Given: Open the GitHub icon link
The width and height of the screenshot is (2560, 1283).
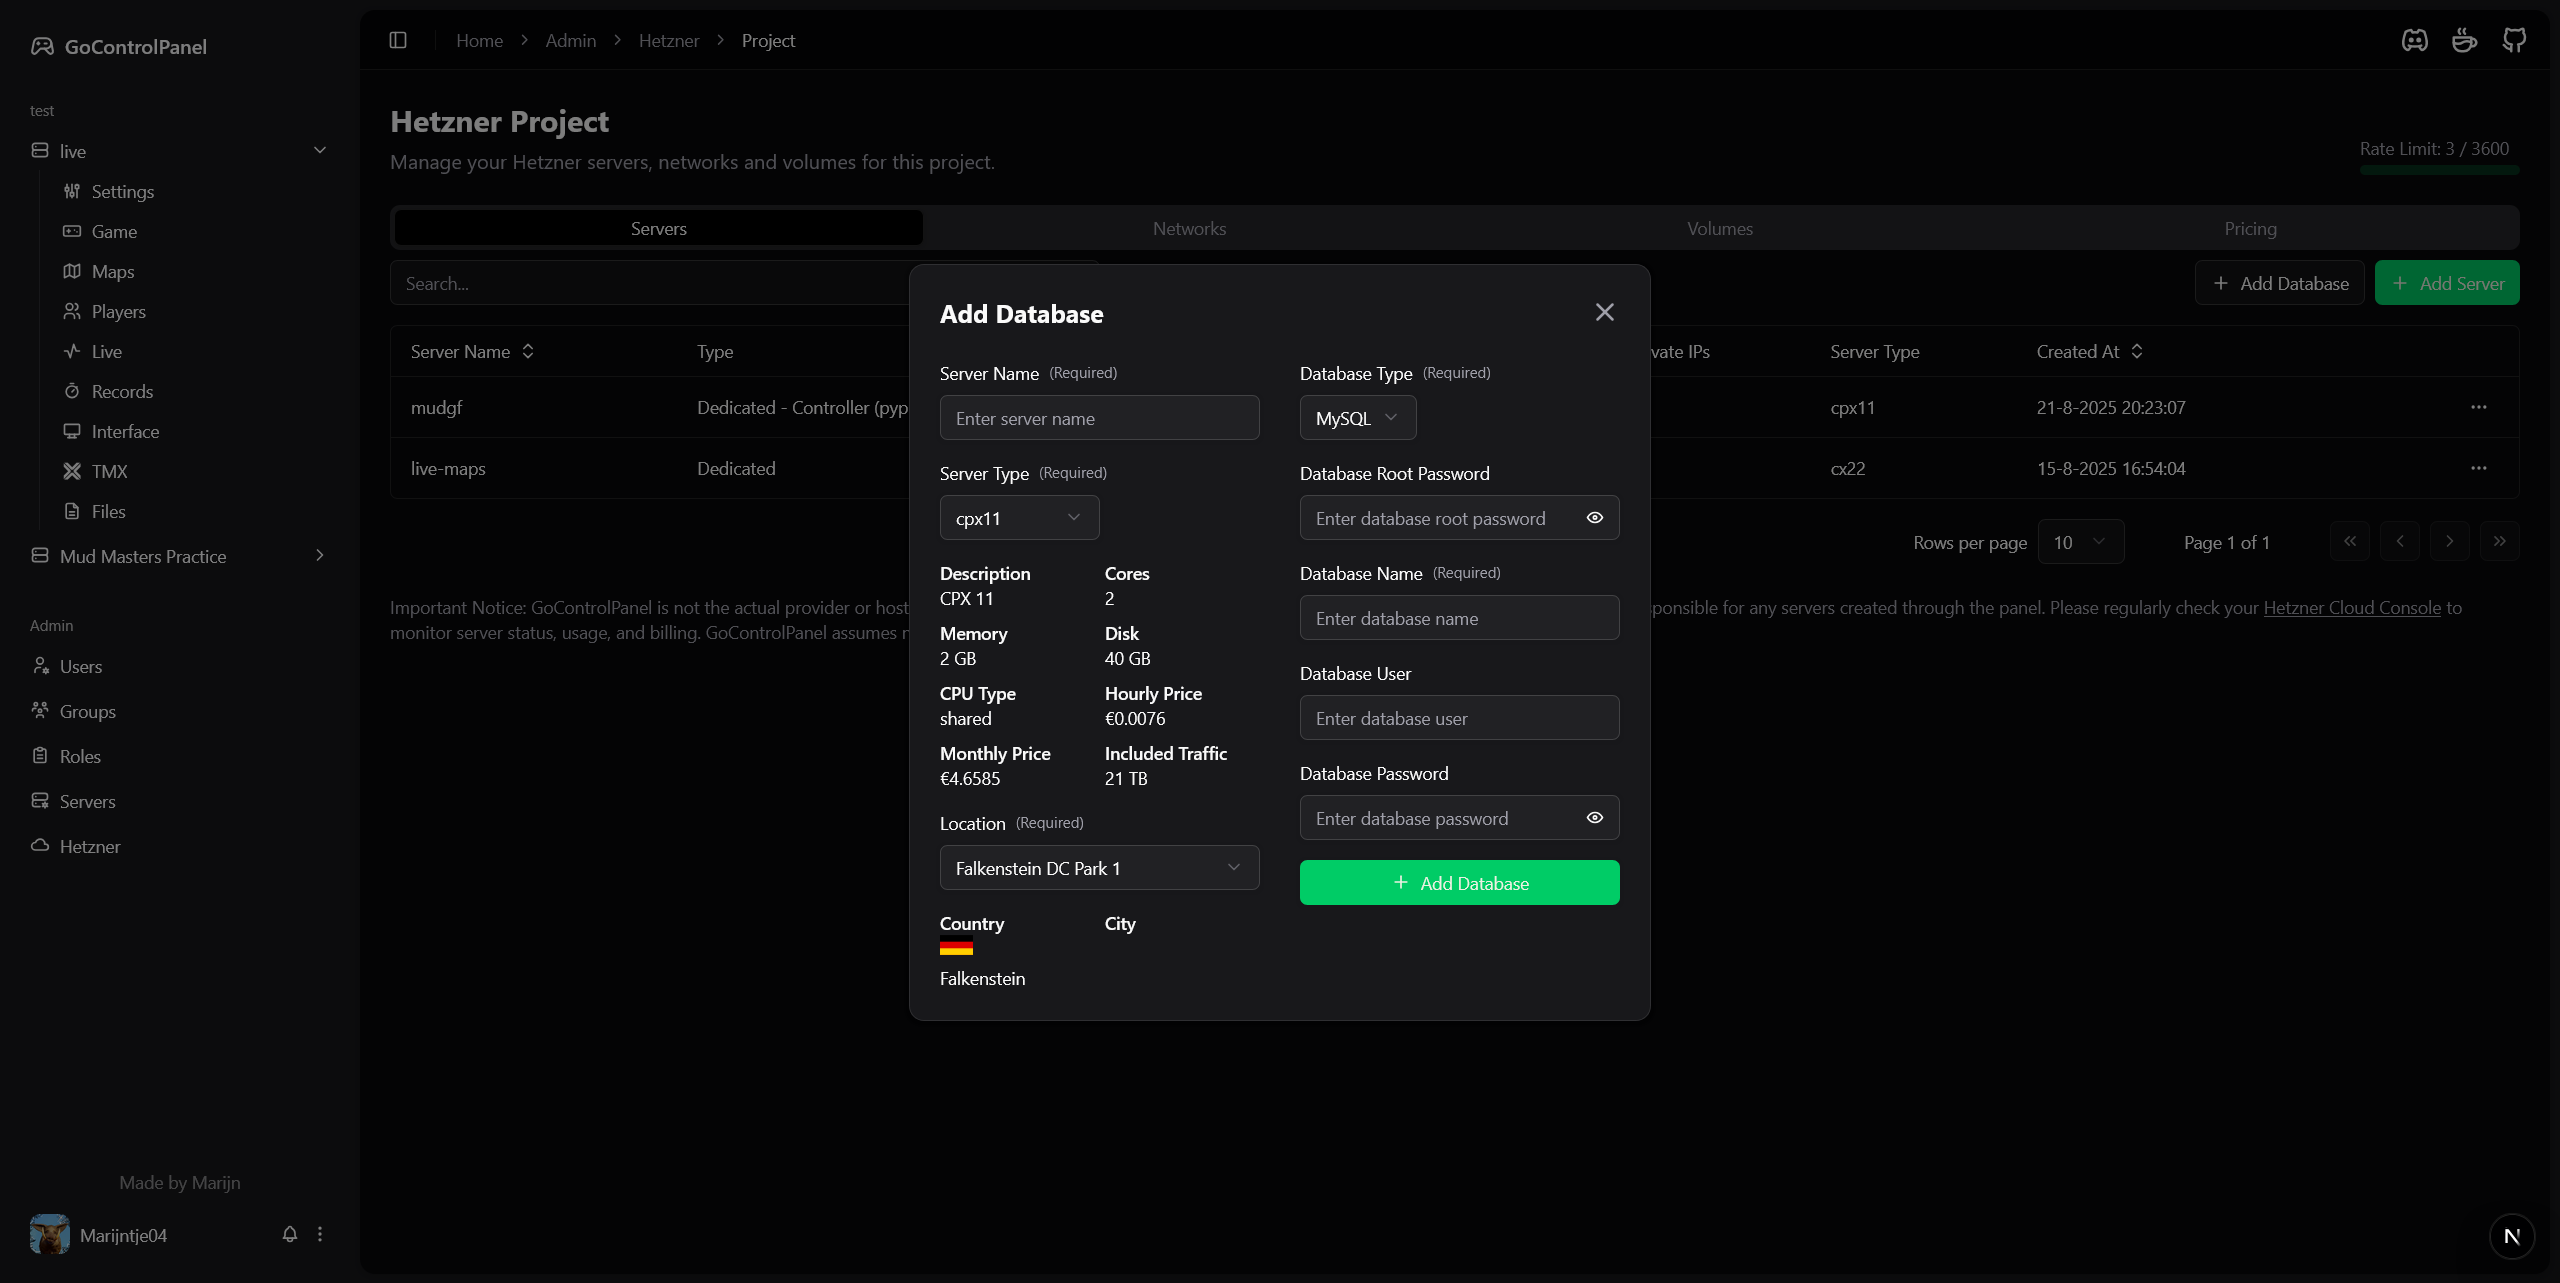Looking at the screenshot, I should pyautogui.click(x=2514, y=40).
